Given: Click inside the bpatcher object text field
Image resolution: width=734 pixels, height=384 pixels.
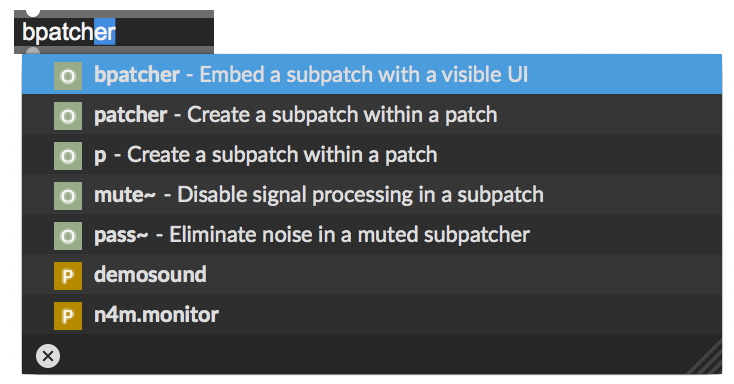Looking at the screenshot, I should [114, 32].
